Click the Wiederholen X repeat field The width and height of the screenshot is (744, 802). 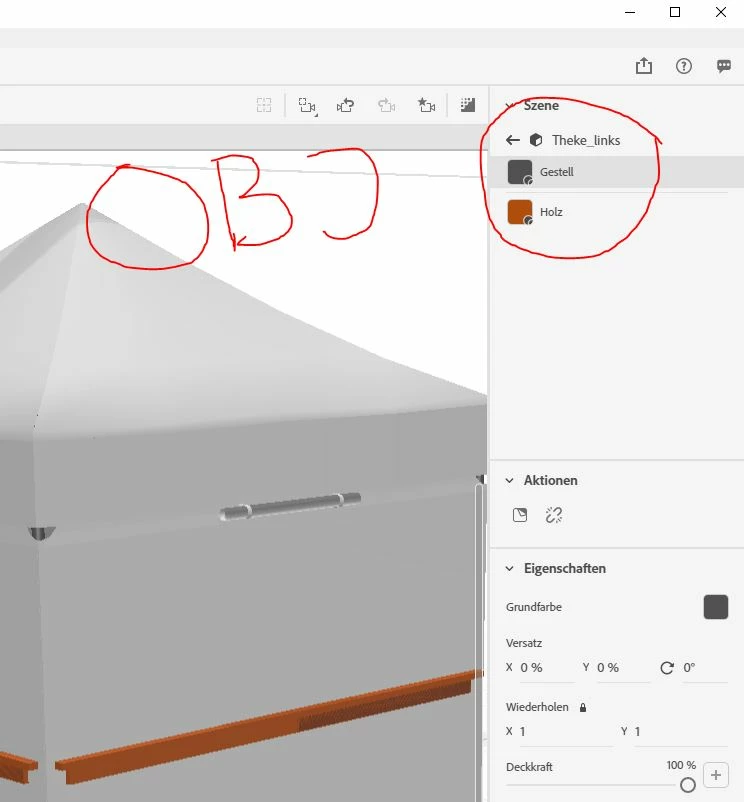click(566, 732)
